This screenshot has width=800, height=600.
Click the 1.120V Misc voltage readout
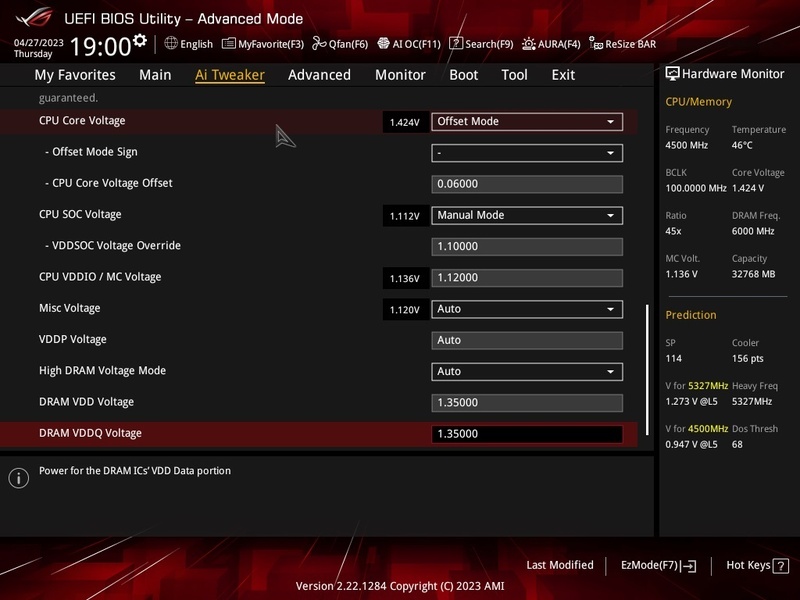click(405, 310)
